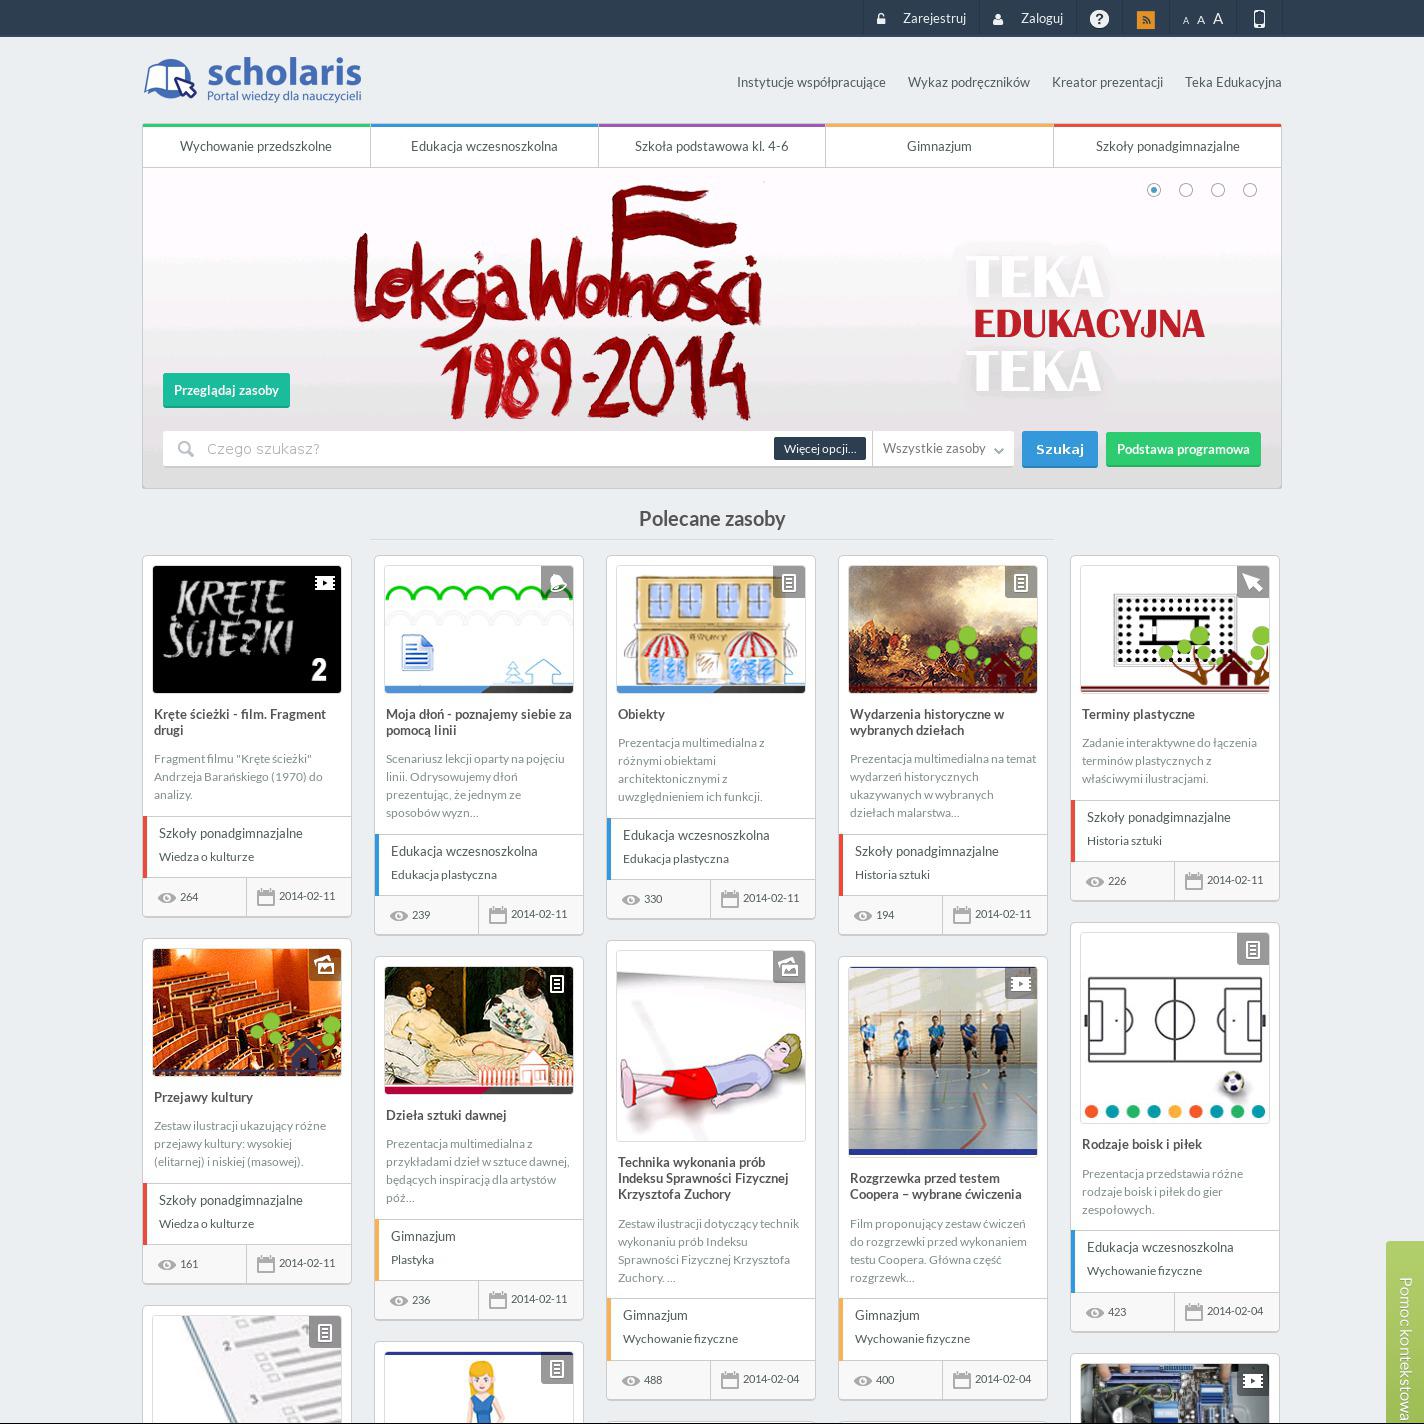
Task: Open the Gimnazjum category tab
Action: tap(939, 146)
